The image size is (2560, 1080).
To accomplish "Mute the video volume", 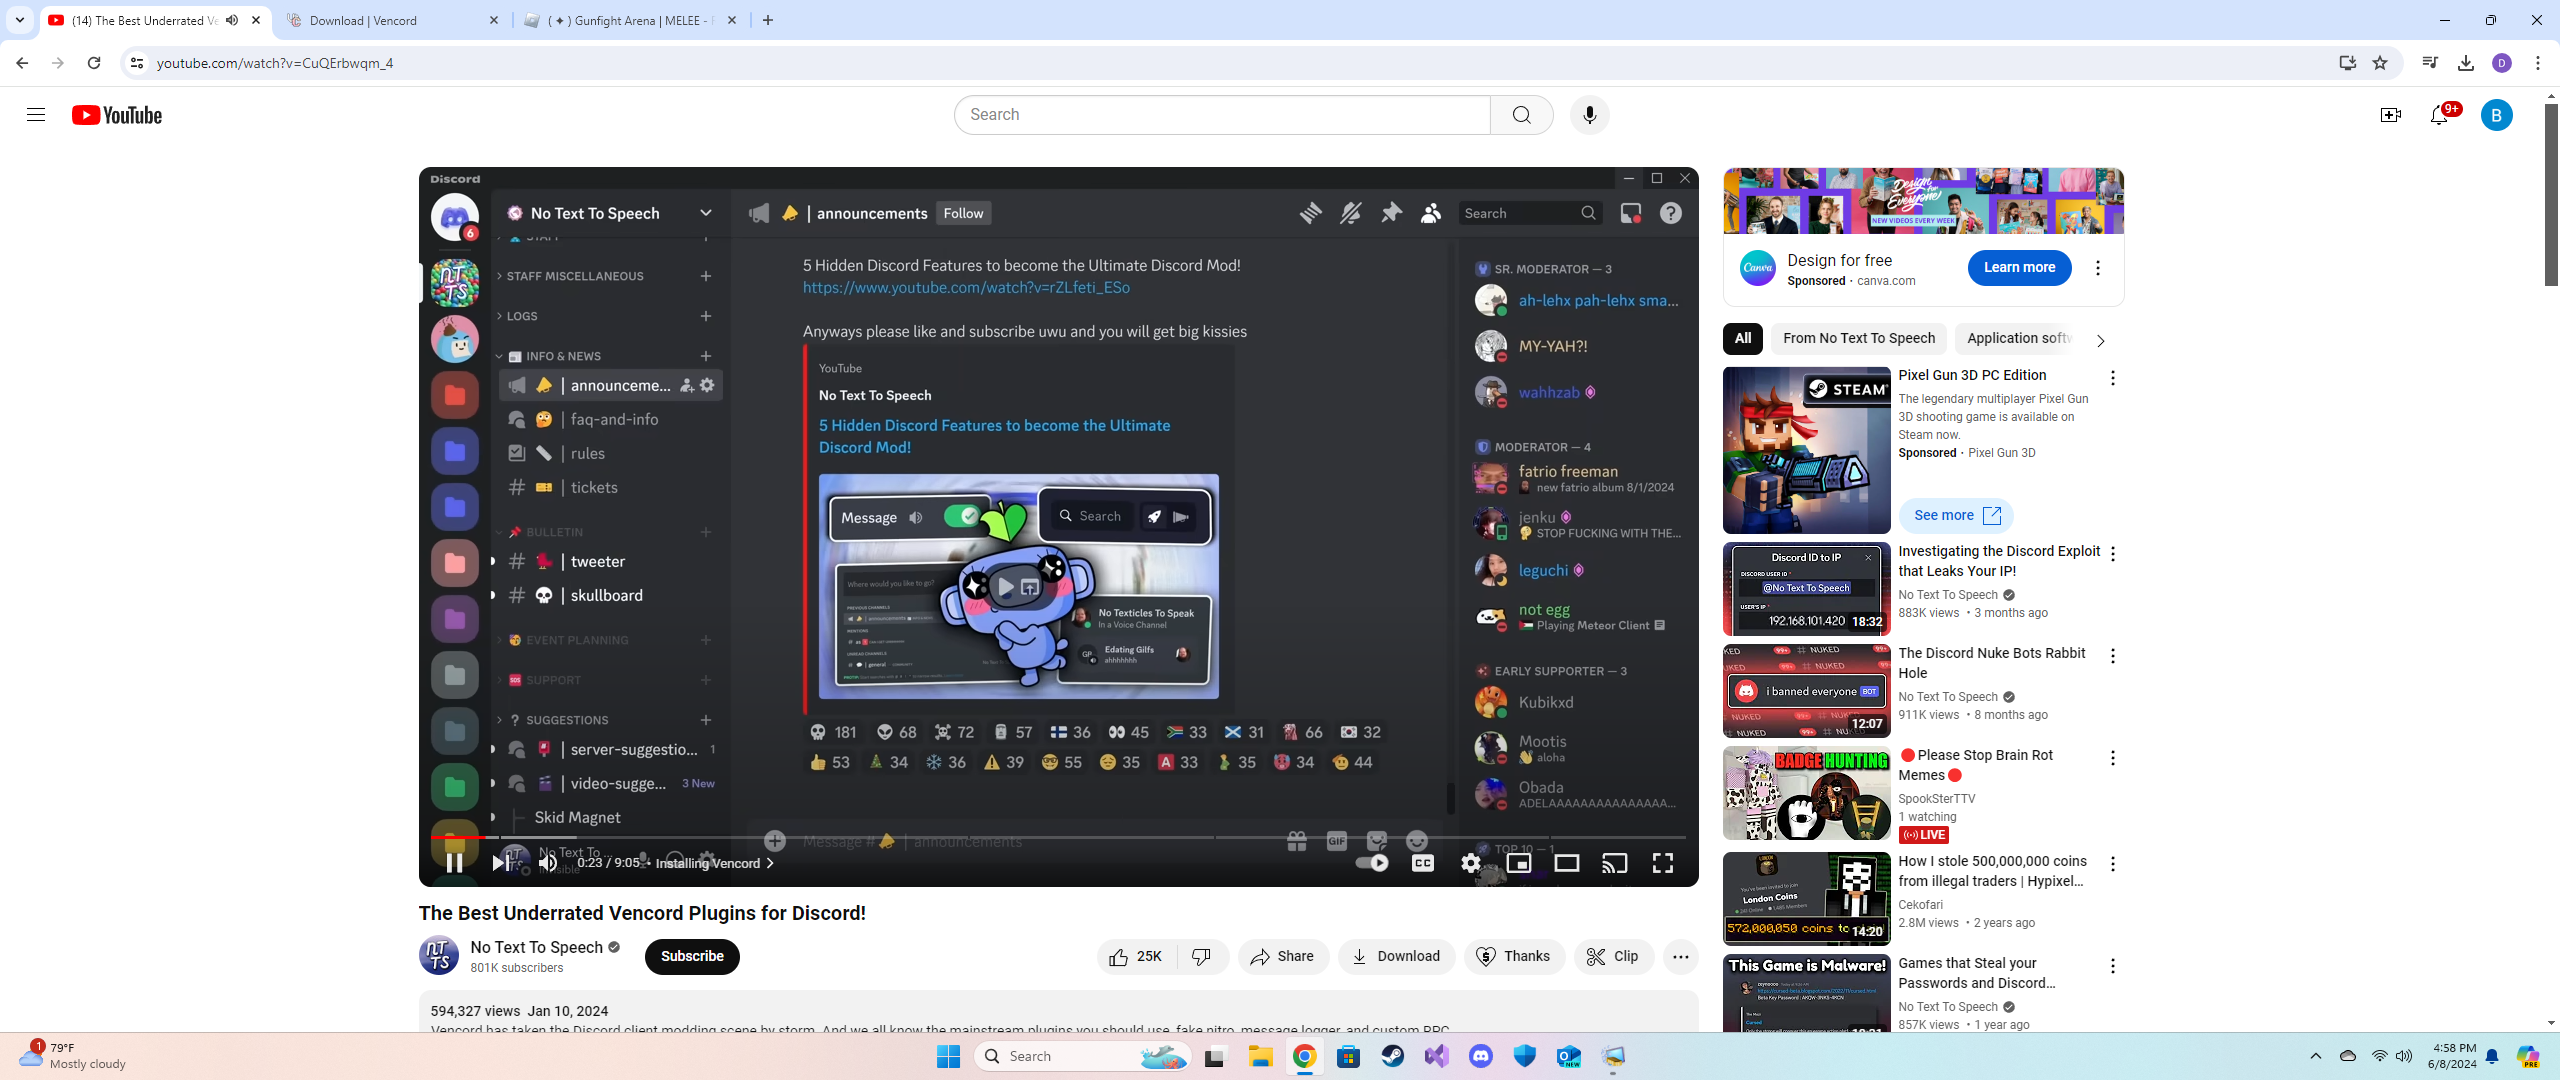I will [548, 862].
